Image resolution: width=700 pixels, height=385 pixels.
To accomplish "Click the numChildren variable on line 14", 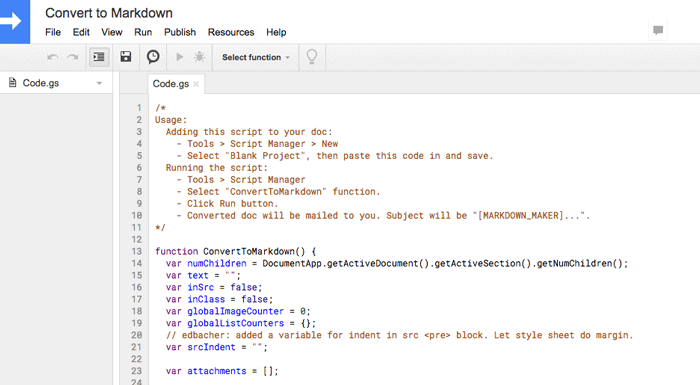I will point(217,264).
